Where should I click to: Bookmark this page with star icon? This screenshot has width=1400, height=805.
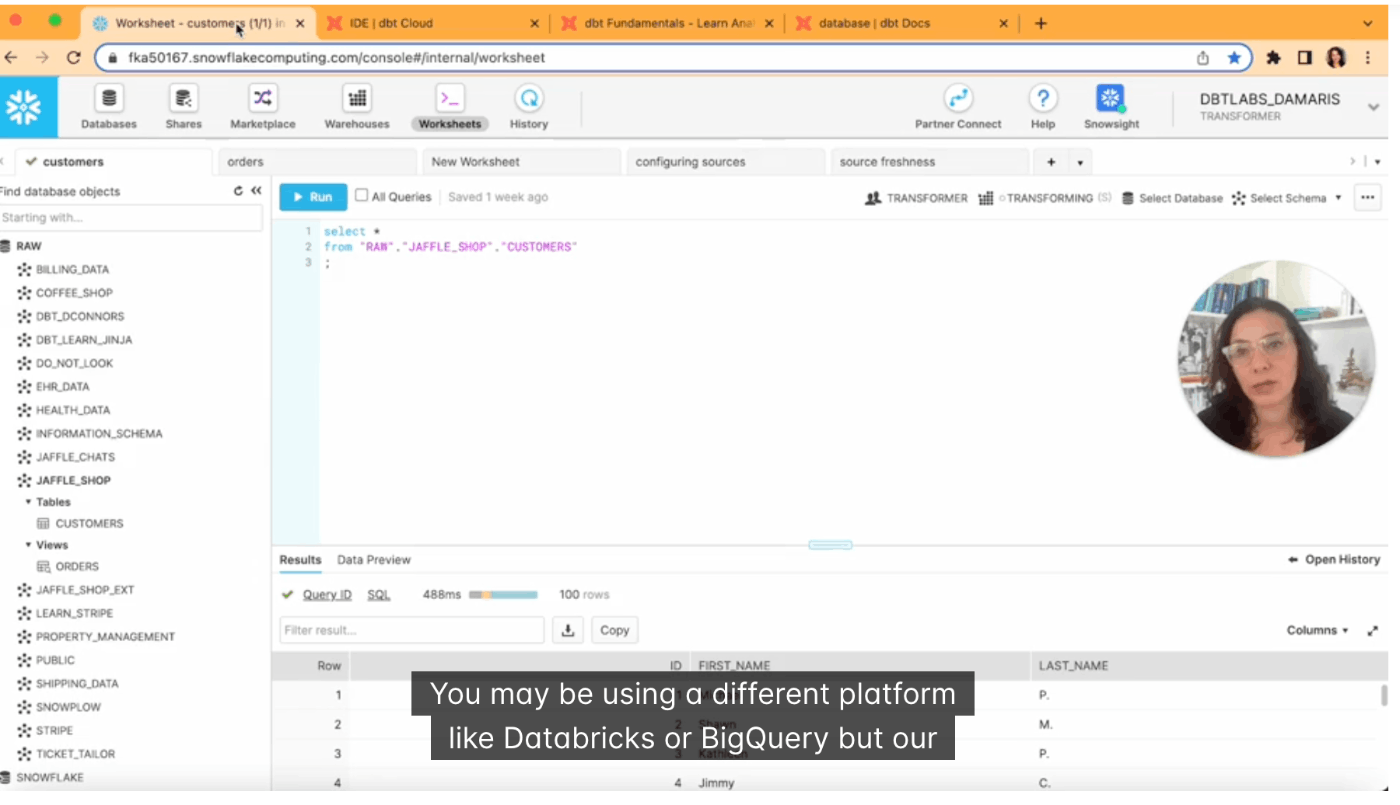pos(1234,58)
